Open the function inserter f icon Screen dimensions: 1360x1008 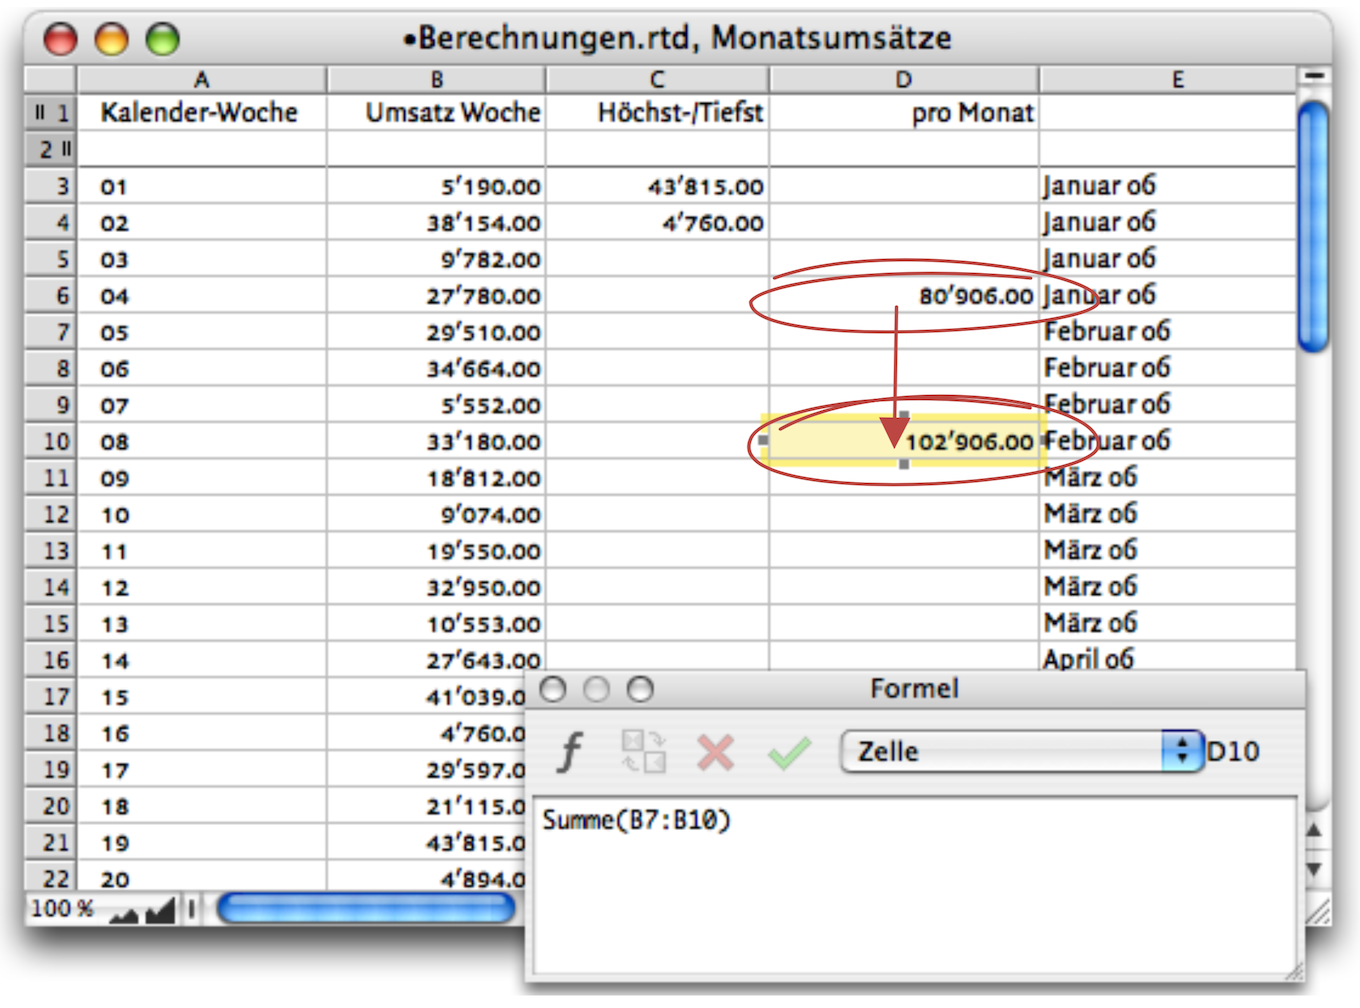(571, 752)
